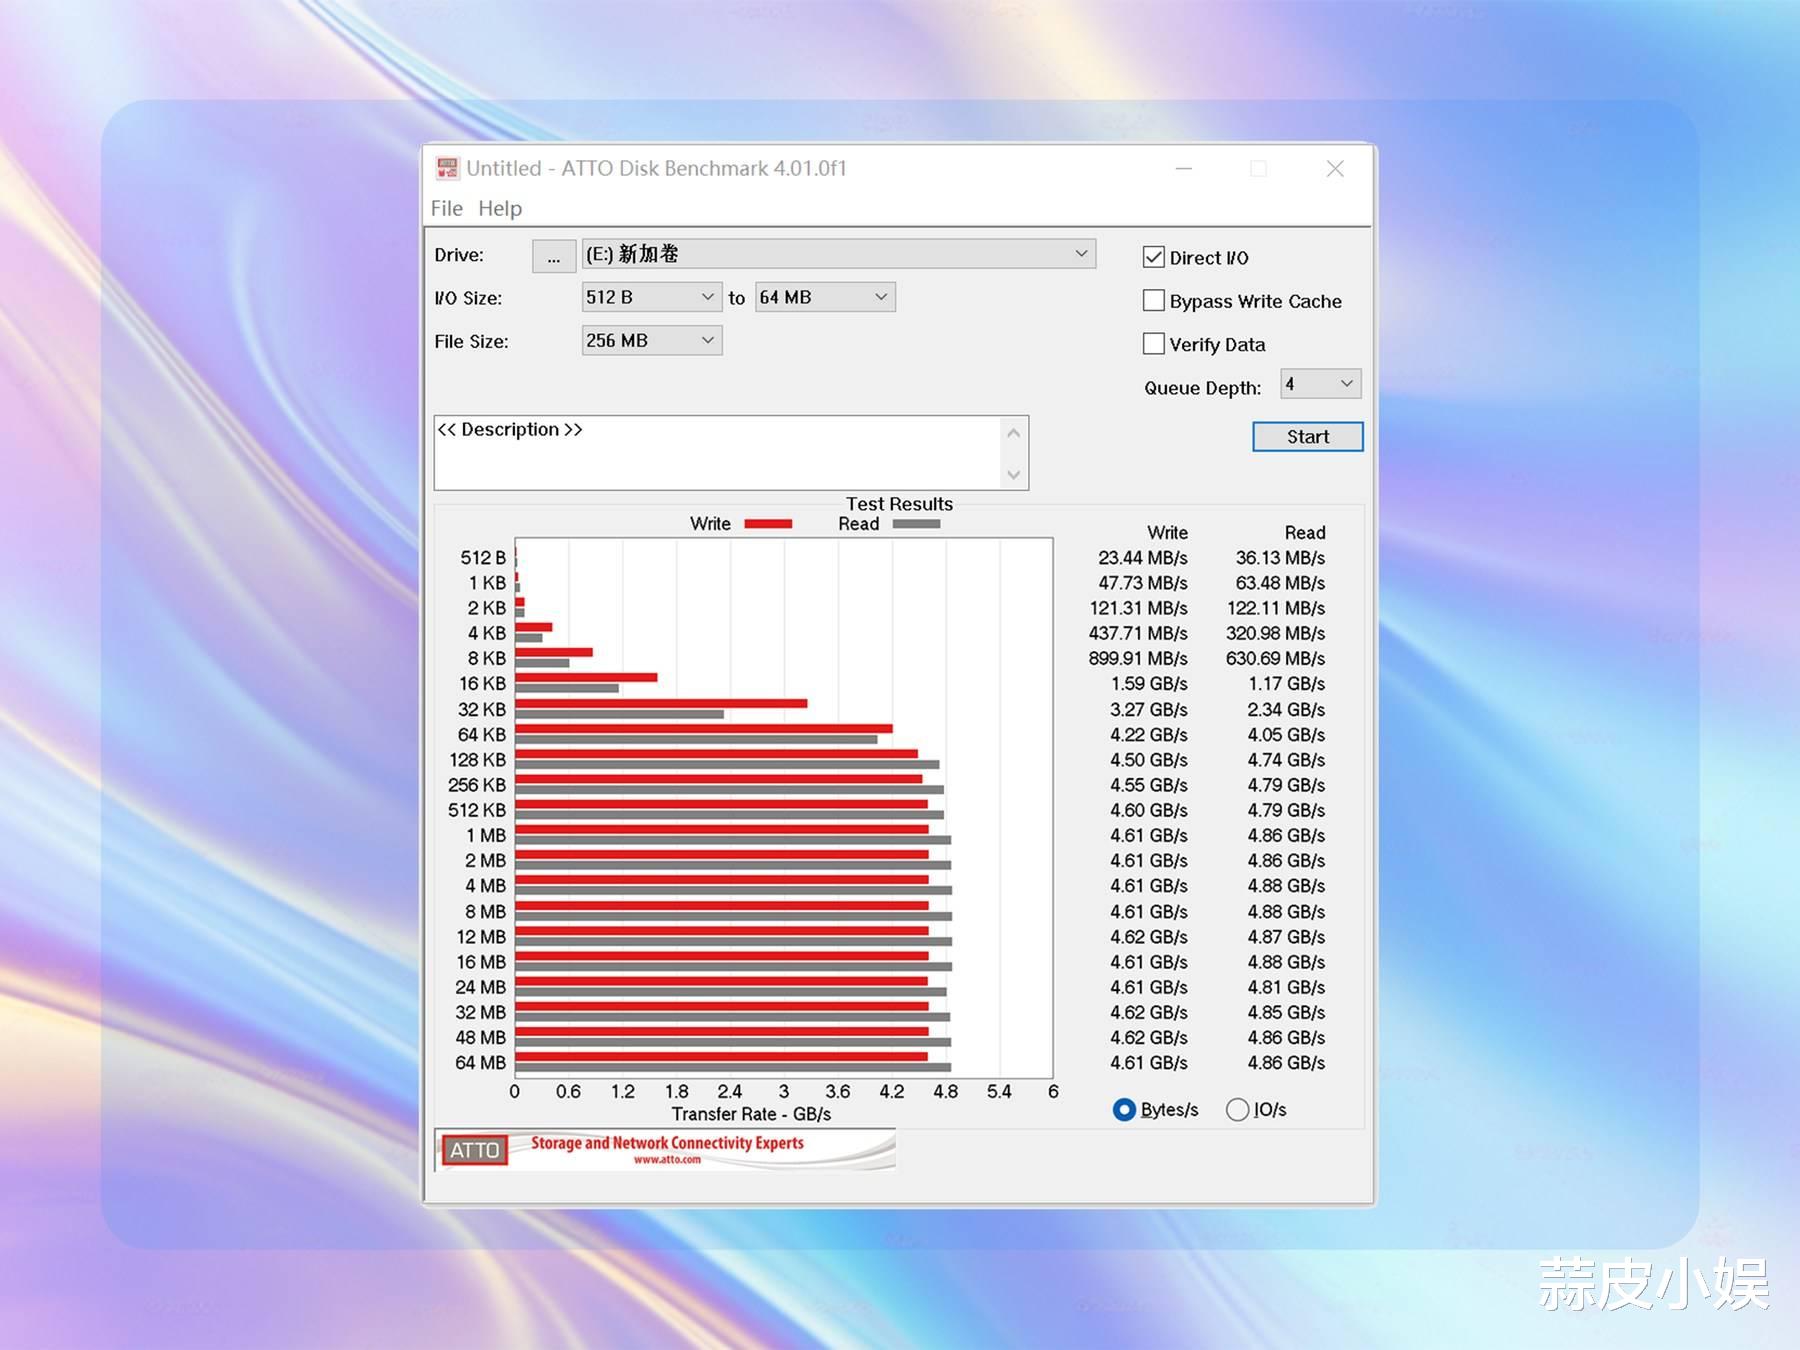Screen dimensions: 1800x1350
Task: Click the gray Read legend swatch
Action: coord(916,524)
